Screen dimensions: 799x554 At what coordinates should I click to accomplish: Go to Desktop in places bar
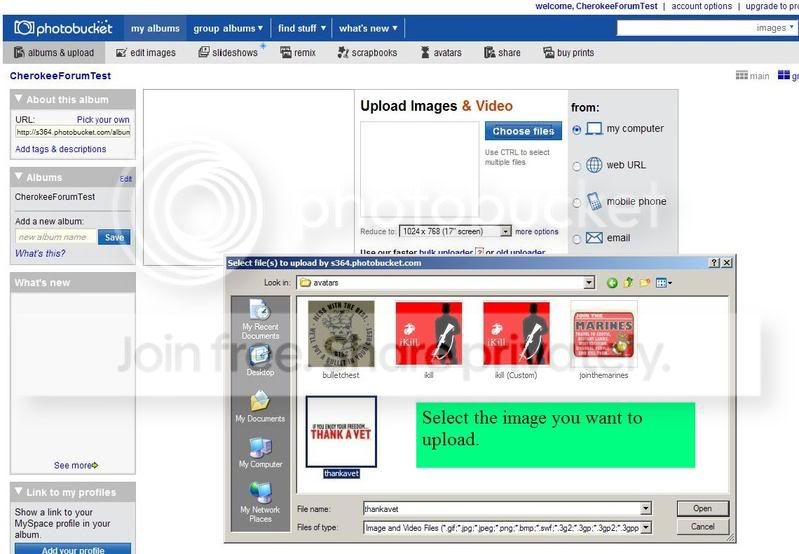[260, 361]
